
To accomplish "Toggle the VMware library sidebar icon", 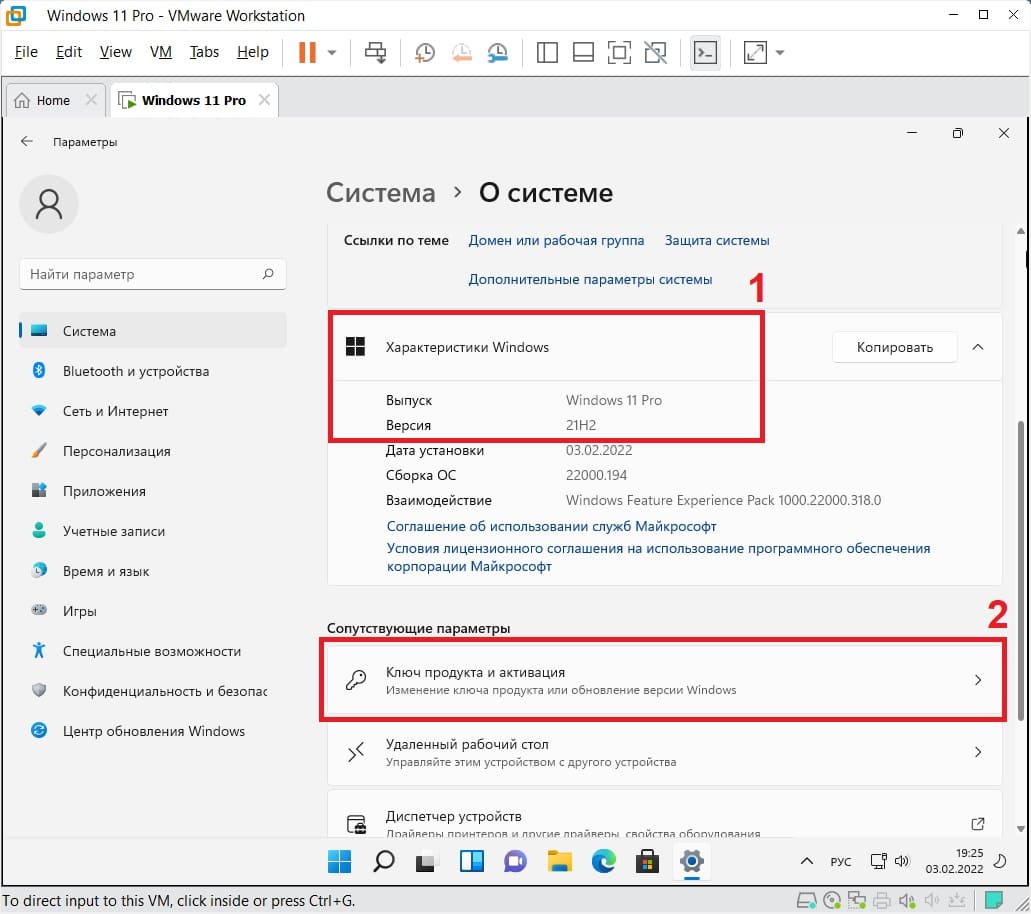I will tap(547, 53).
